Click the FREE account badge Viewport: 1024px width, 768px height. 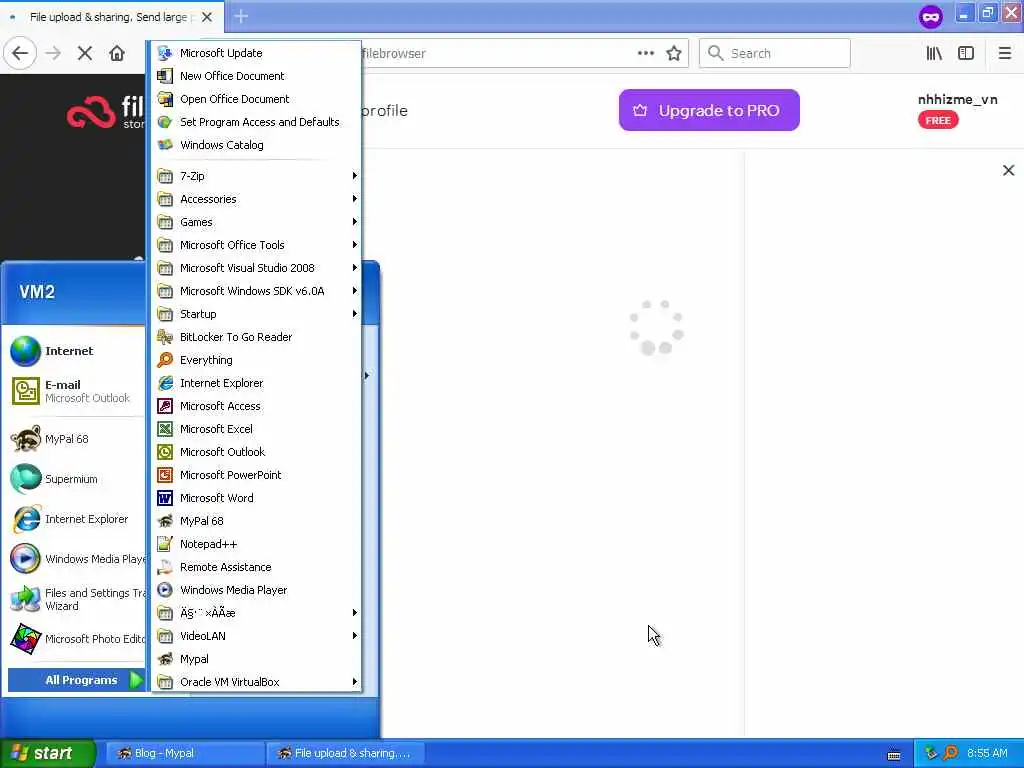[x=938, y=120]
